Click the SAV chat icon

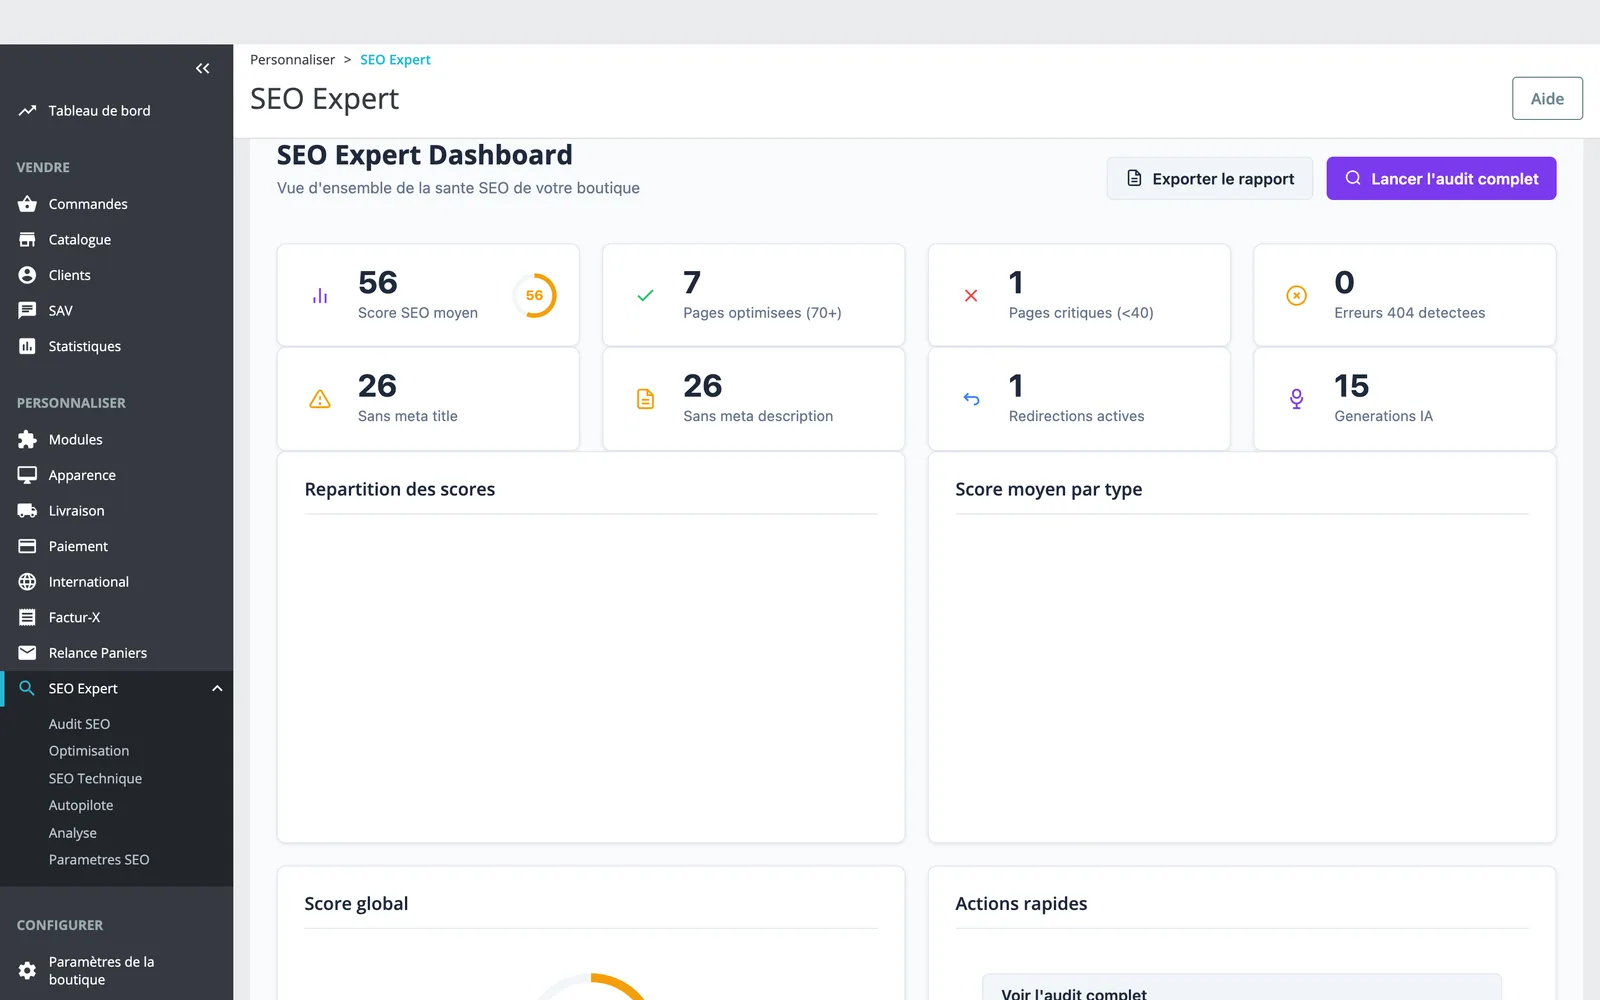27,311
